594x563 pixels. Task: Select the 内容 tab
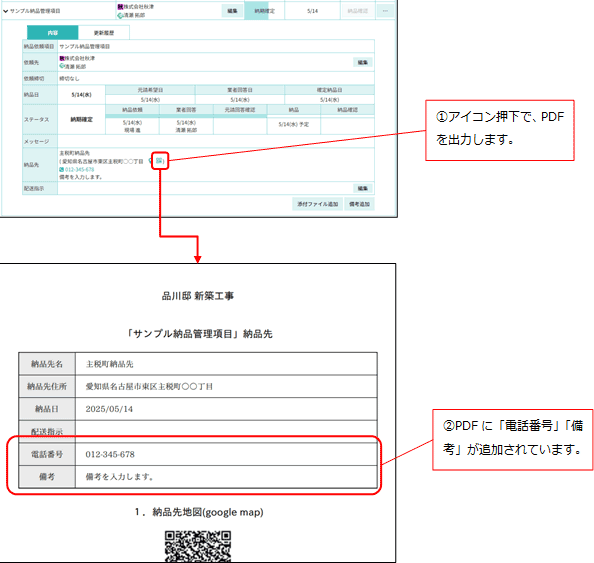53,33
